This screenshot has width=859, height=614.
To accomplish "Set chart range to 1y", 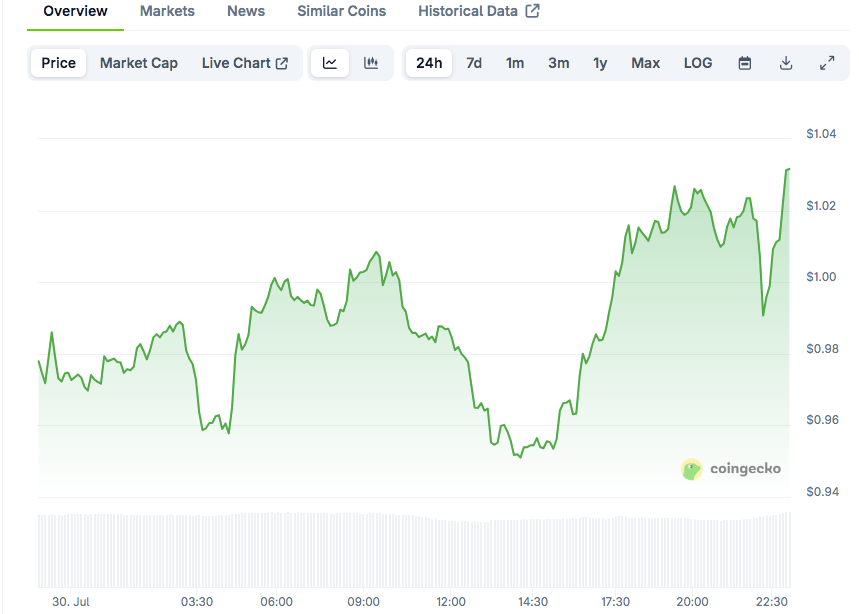I will [600, 63].
